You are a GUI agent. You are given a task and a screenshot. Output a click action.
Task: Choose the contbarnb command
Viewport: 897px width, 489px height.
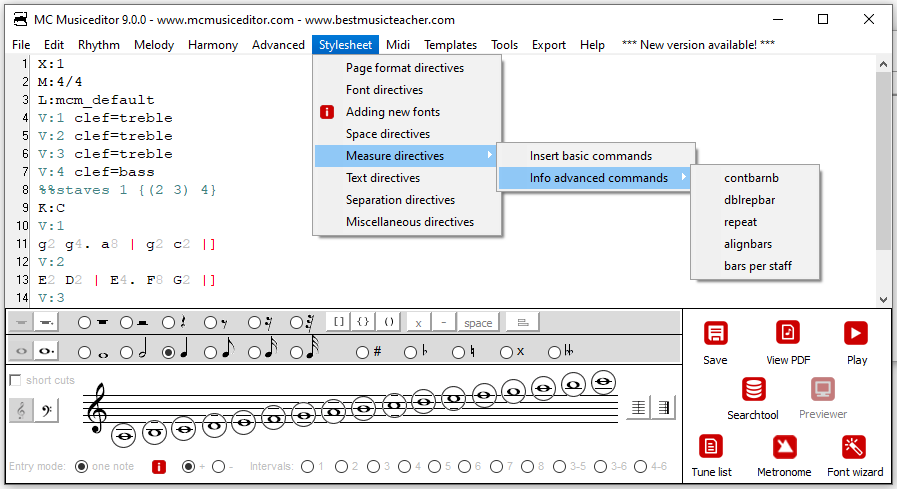click(751, 178)
